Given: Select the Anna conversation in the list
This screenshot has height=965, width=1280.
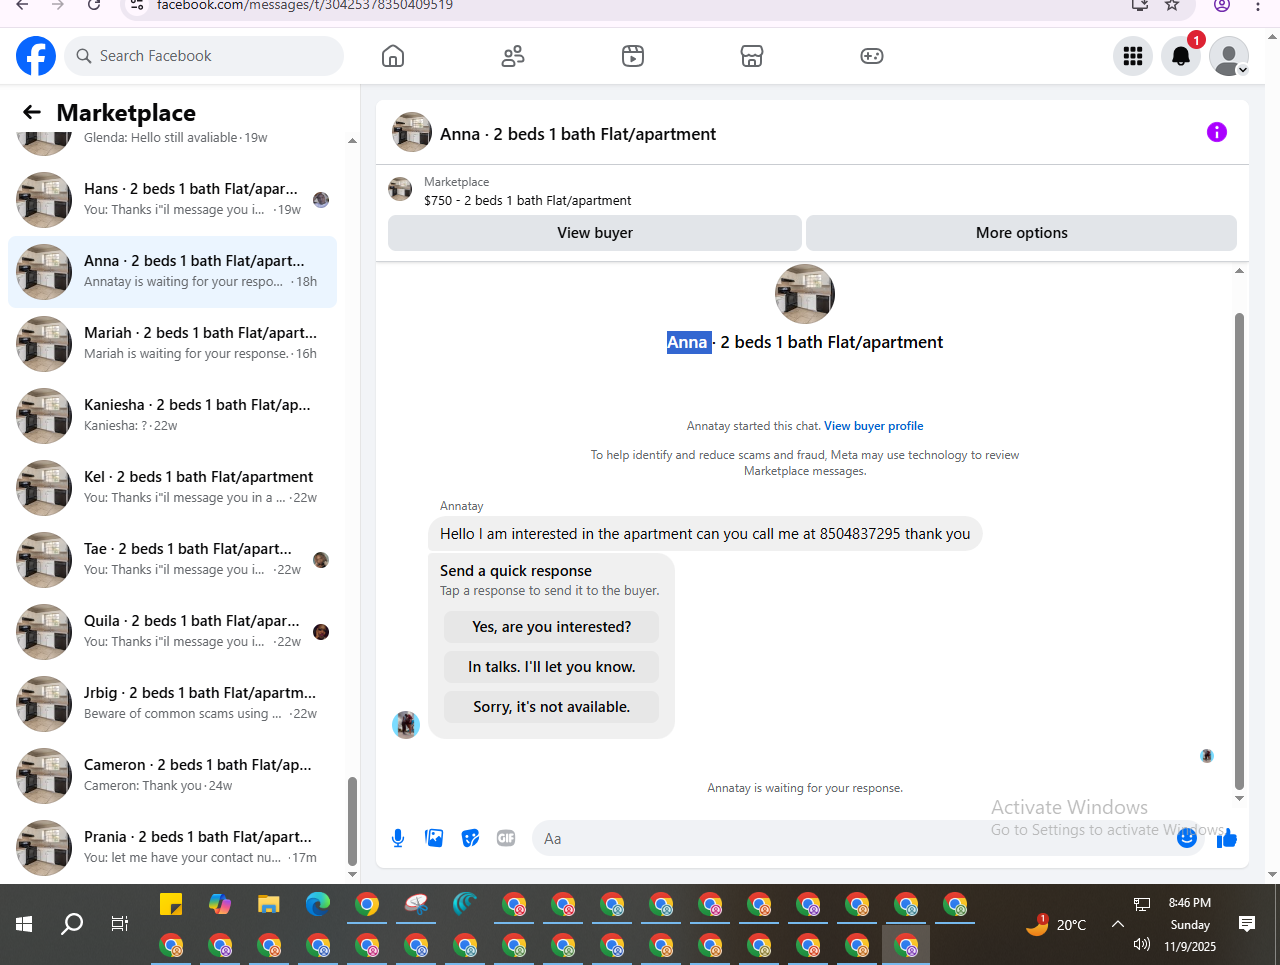Looking at the screenshot, I should pyautogui.click(x=172, y=272).
